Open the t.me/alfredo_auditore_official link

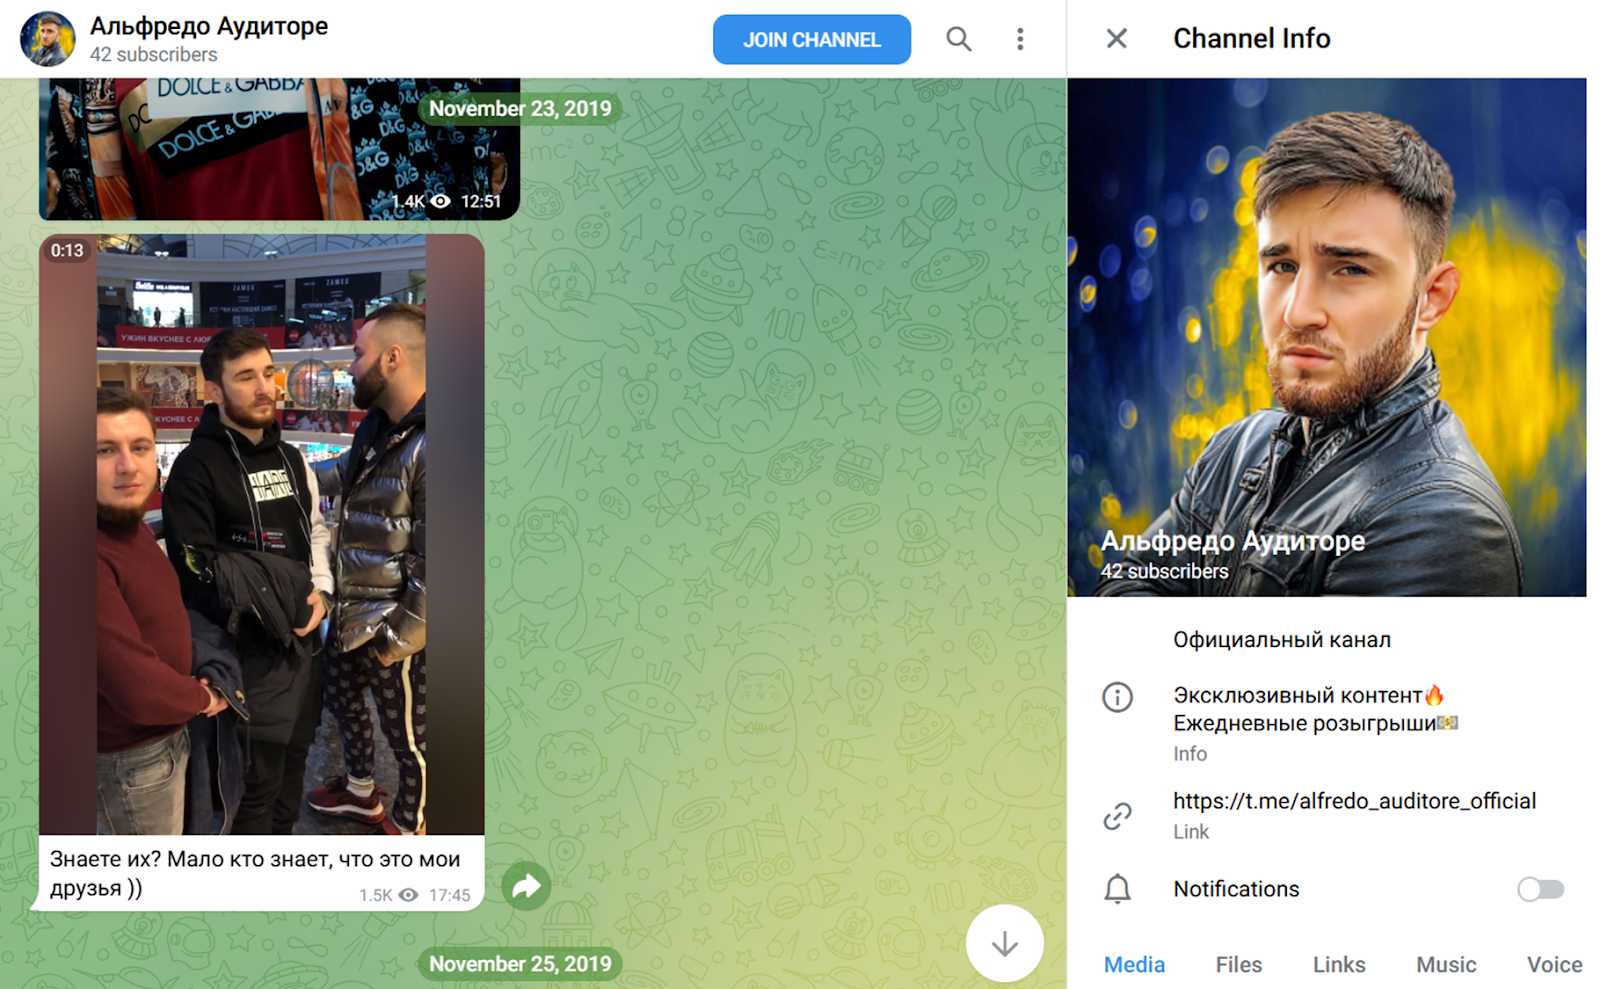(1353, 801)
